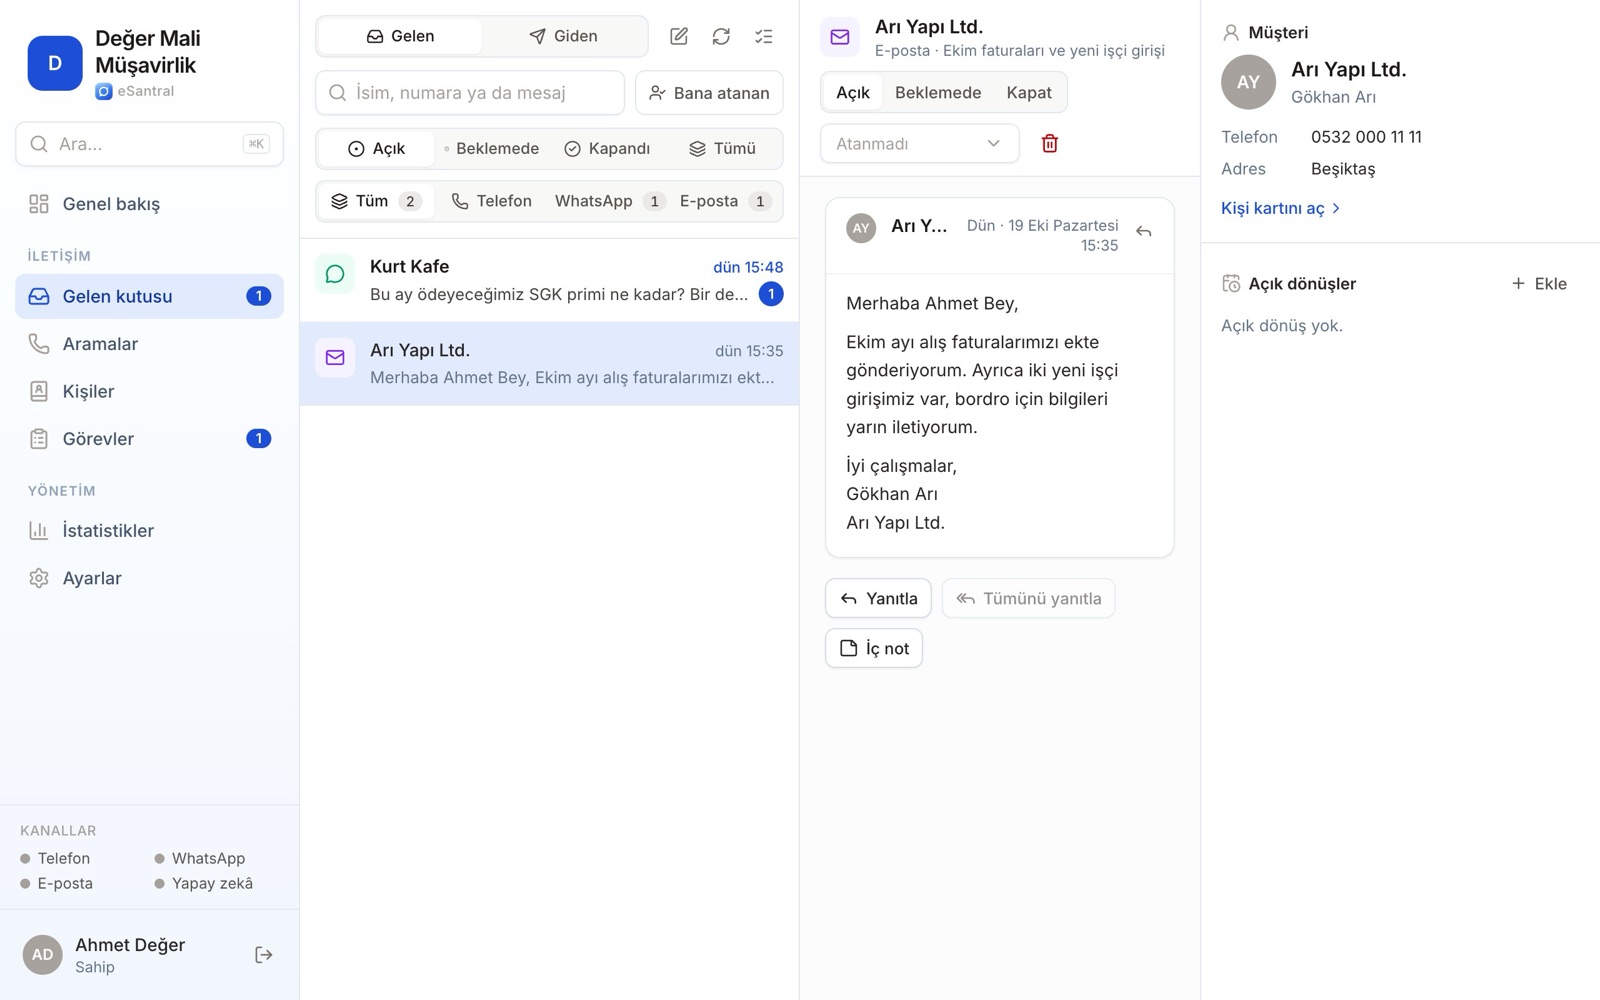The image size is (1600, 1000).
Task: Click the bulk select checklist icon
Action: click(764, 36)
